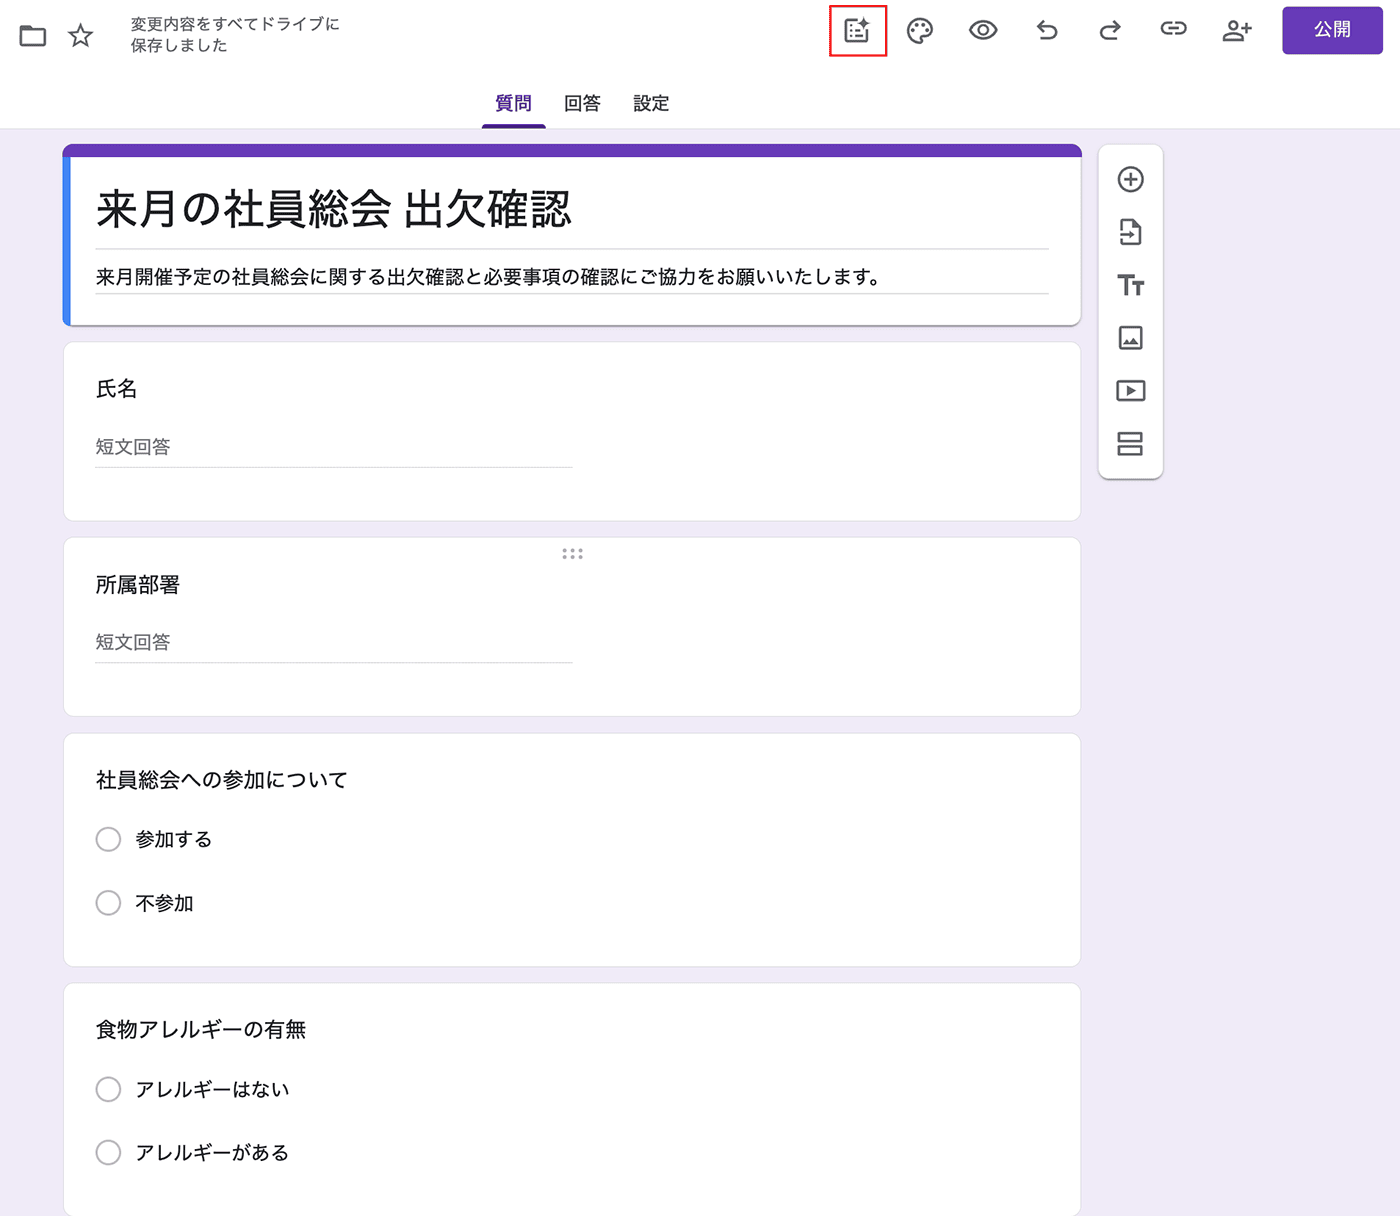The height and width of the screenshot is (1216, 1400).
Task: Add a new question
Action: 1130,180
